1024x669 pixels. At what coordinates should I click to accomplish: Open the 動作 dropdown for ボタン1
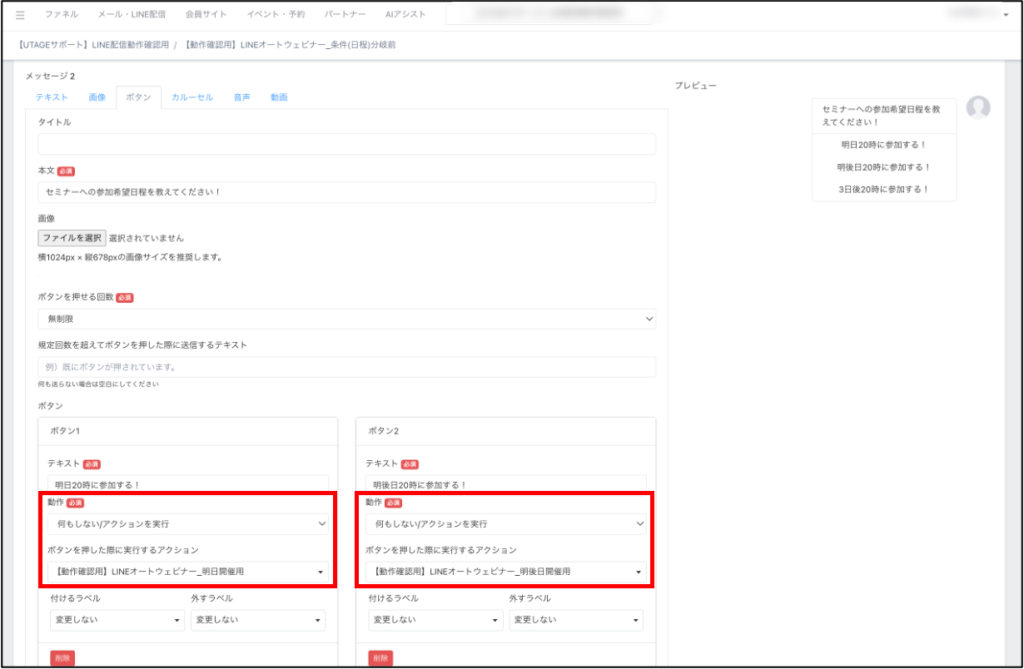[188, 523]
